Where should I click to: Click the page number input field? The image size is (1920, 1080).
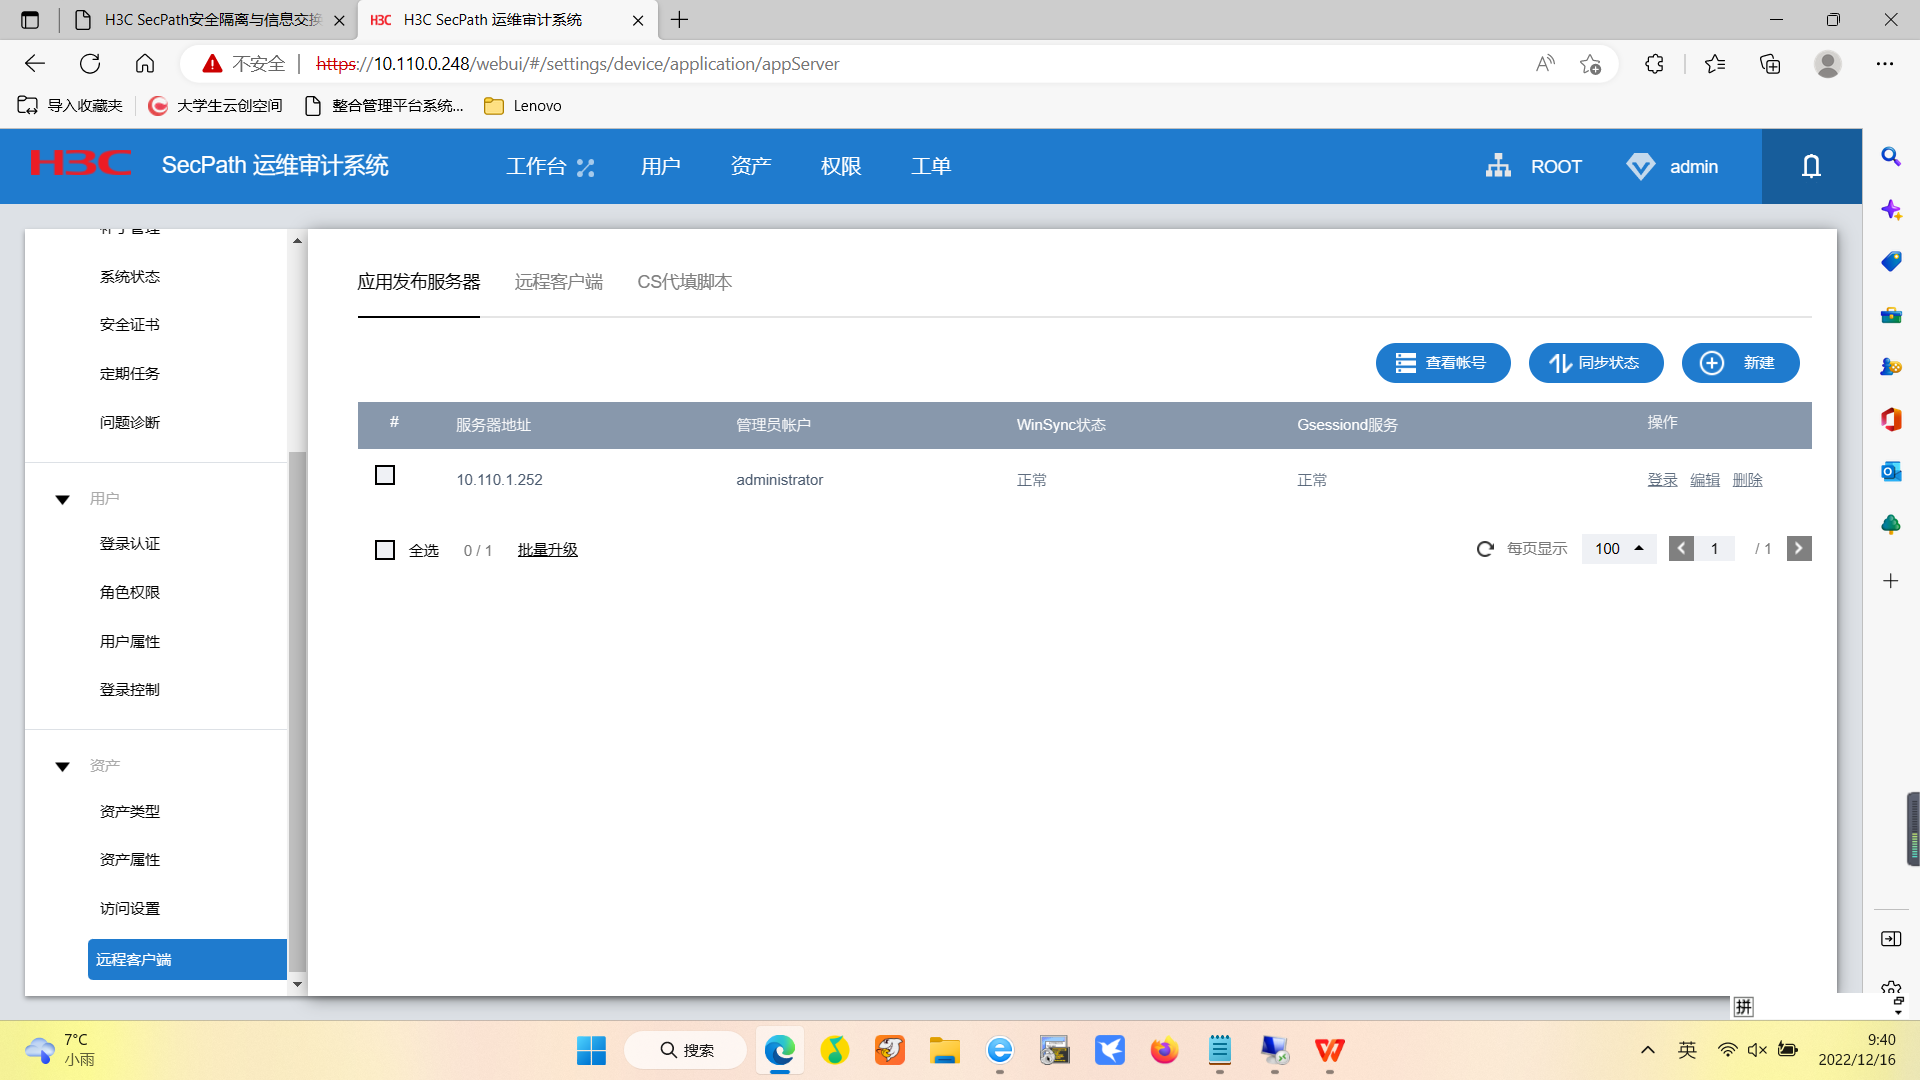tap(1715, 549)
